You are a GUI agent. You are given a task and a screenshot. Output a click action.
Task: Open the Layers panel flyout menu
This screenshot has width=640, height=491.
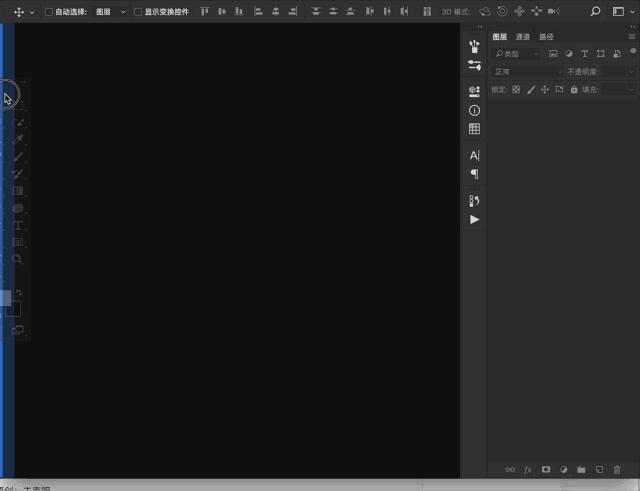(x=632, y=36)
